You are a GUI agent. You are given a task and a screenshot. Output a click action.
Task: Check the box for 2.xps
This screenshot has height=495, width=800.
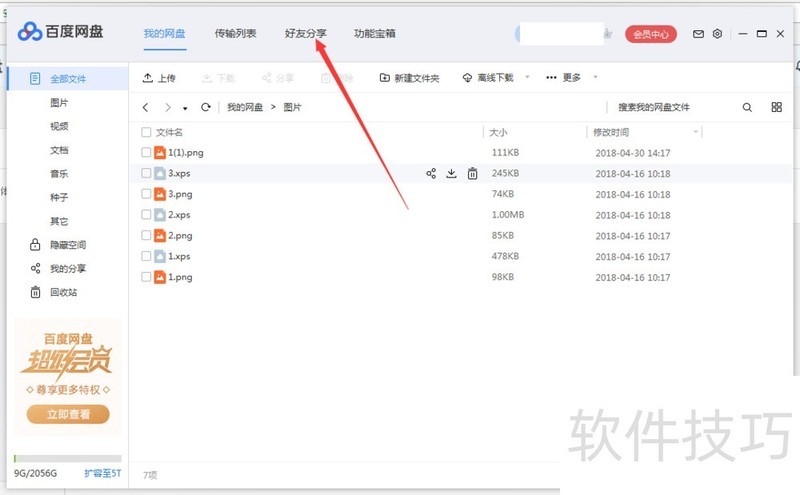point(146,215)
